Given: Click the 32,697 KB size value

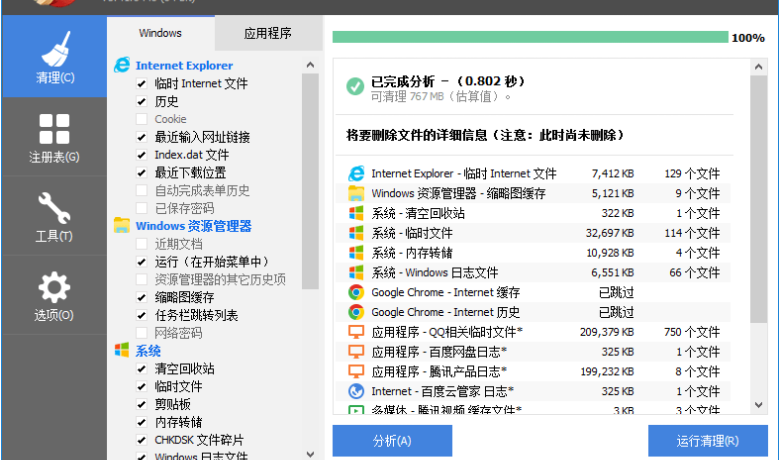Looking at the screenshot, I should (609, 233).
